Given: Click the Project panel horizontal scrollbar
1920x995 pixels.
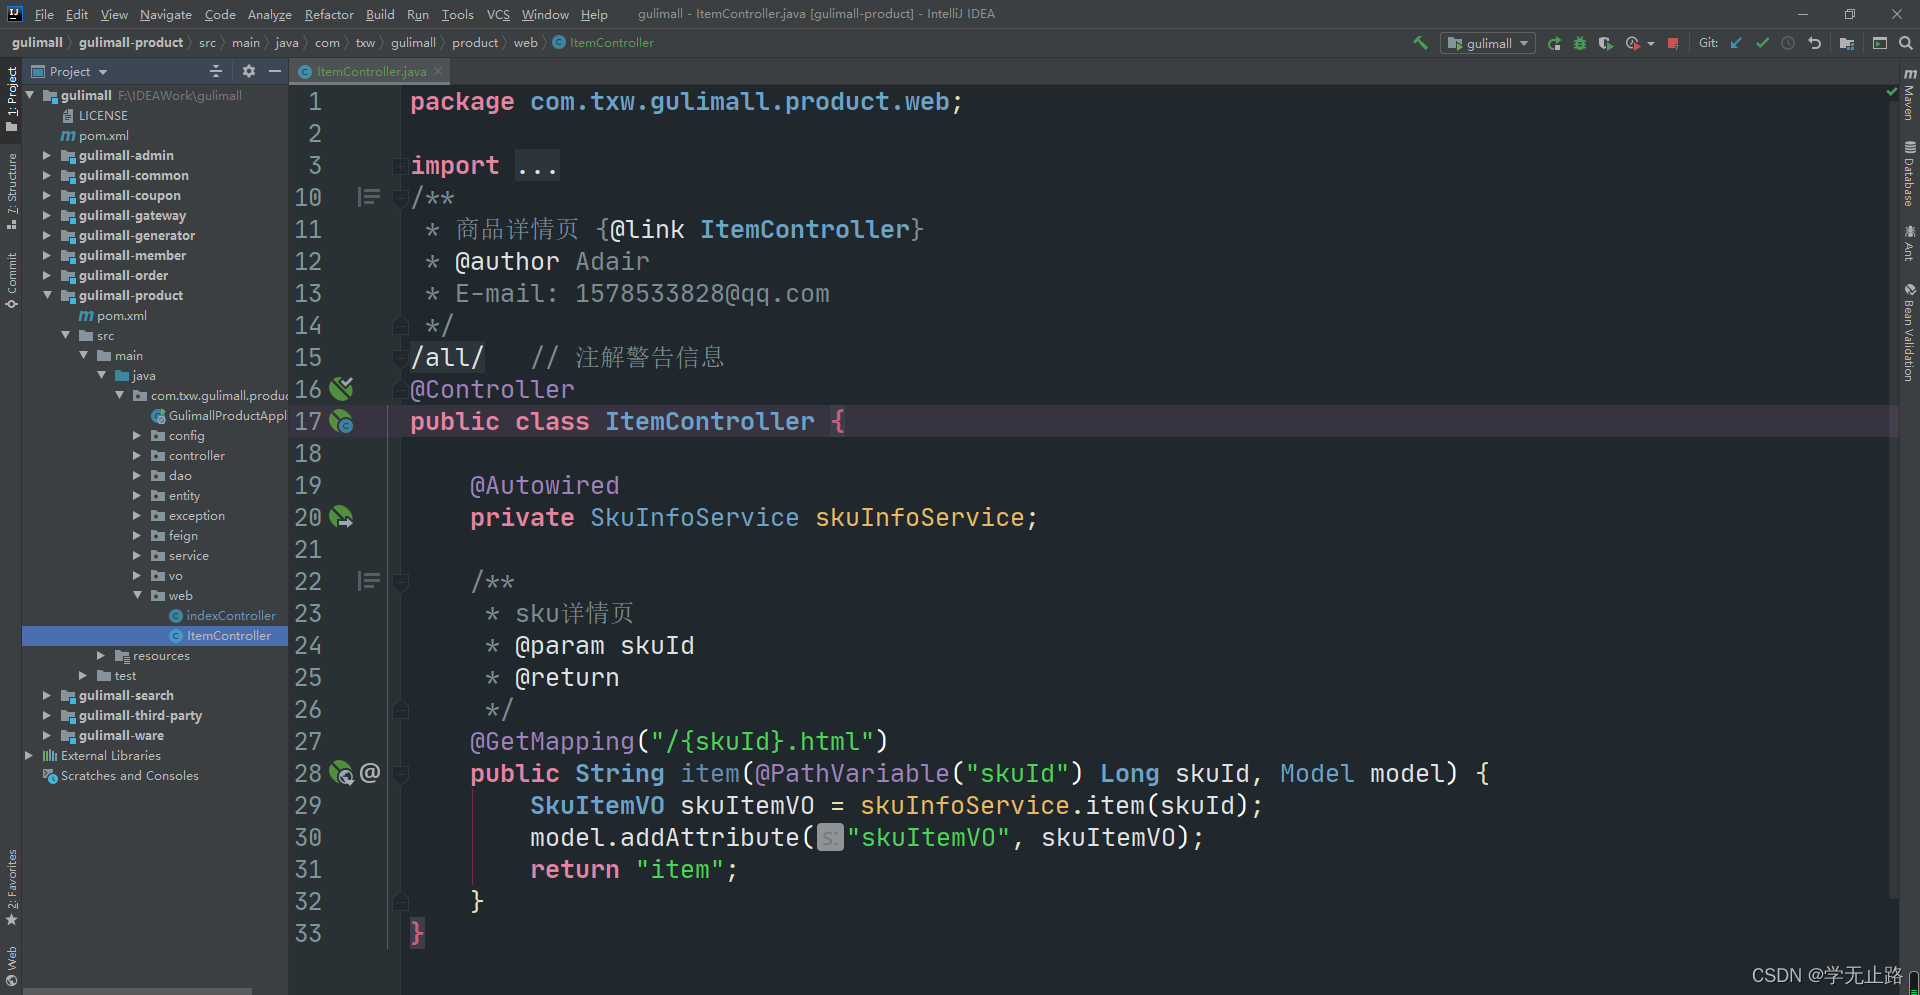Looking at the screenshot, I should (x=138, y=991).
